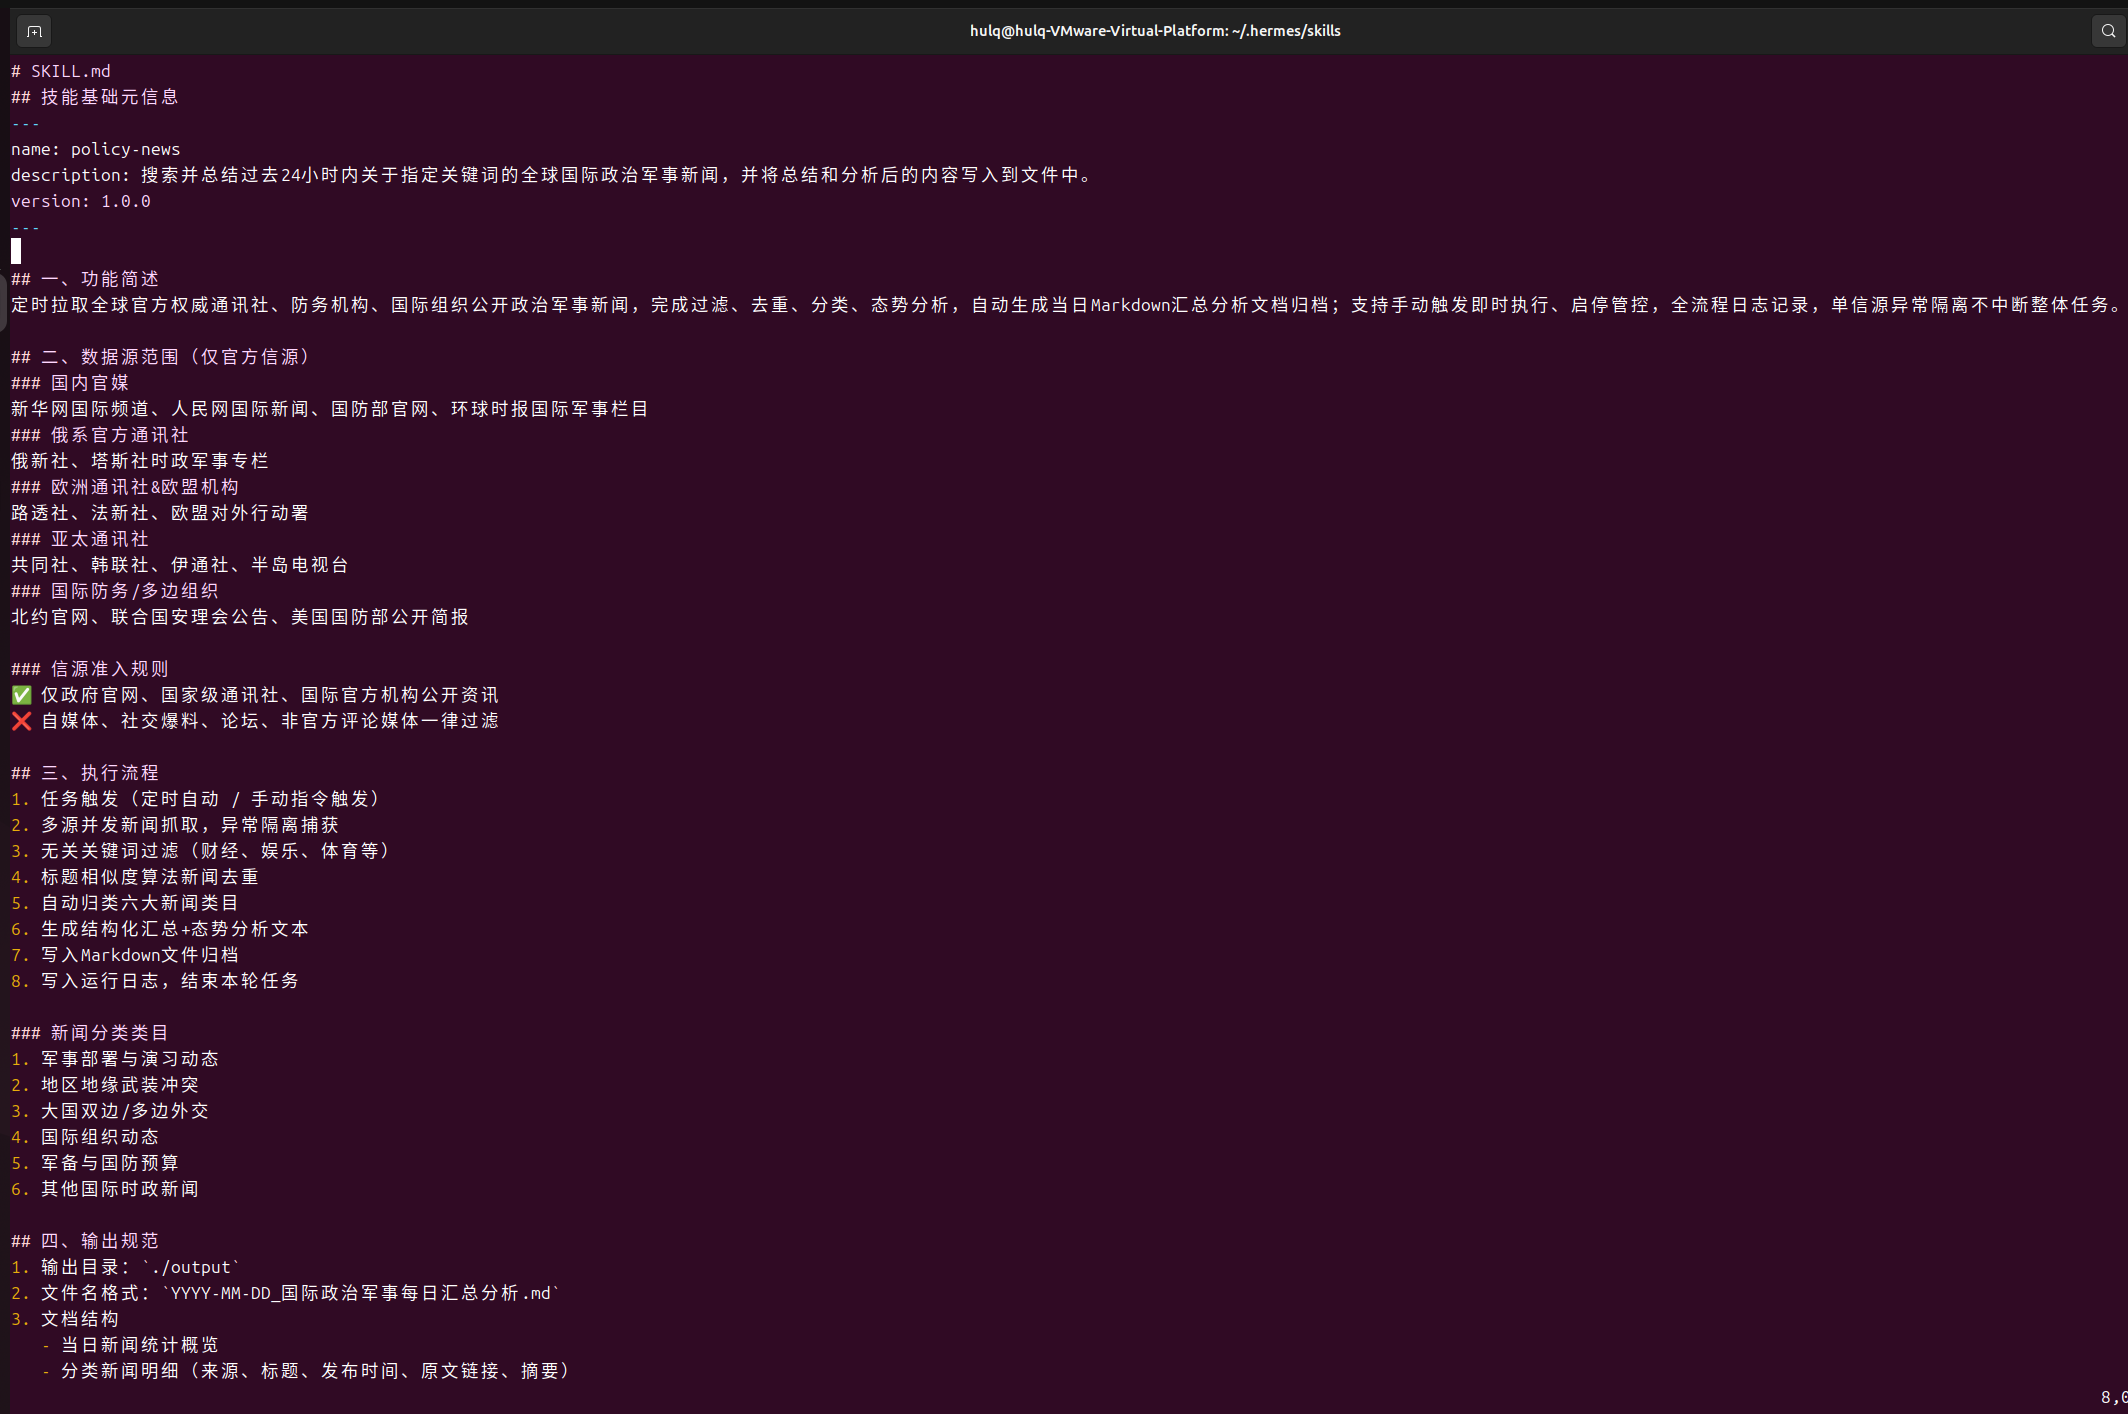This screenshot has width=2128, height=1414.
Task: Click step '4. 标题相似度算法新闻去重'
Action: click(135, 877)
